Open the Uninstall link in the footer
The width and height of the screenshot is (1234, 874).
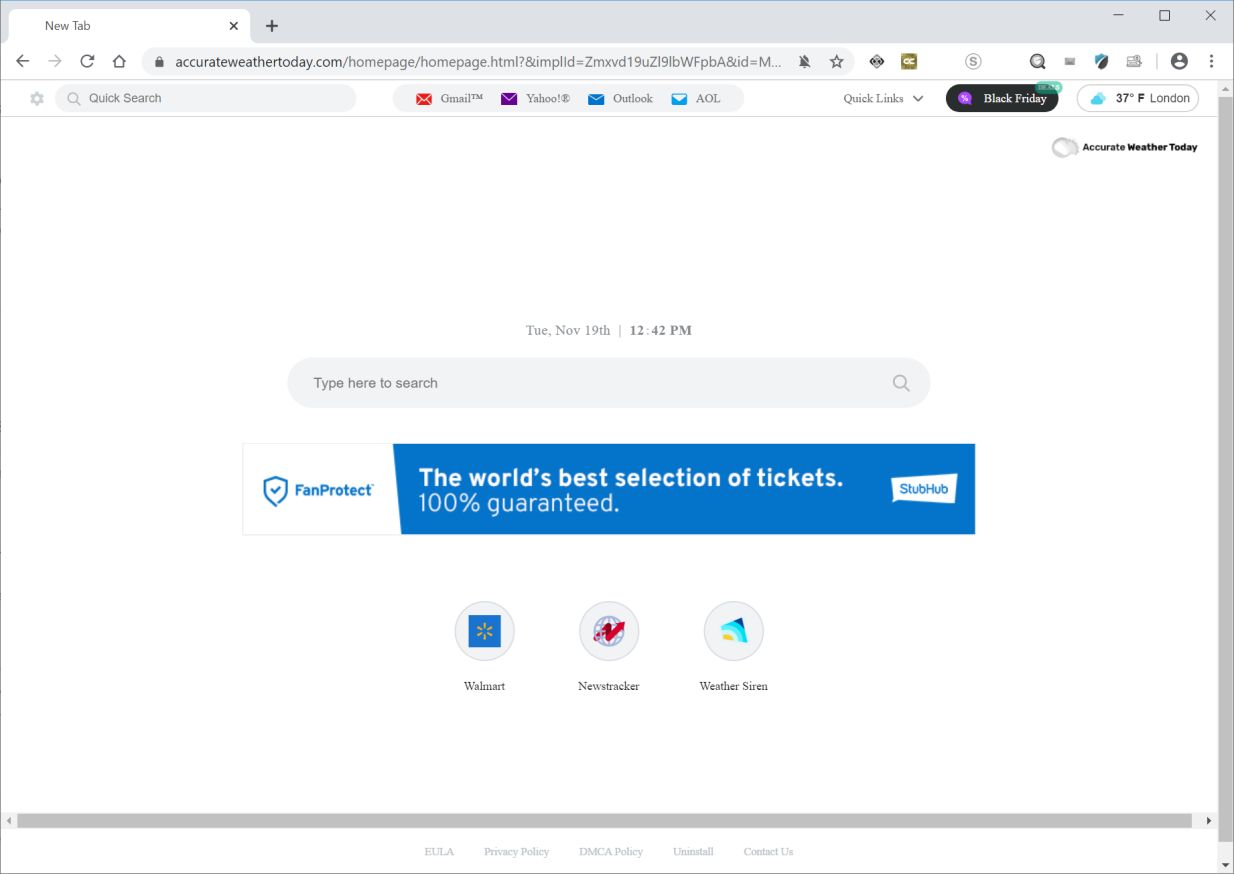693,851
